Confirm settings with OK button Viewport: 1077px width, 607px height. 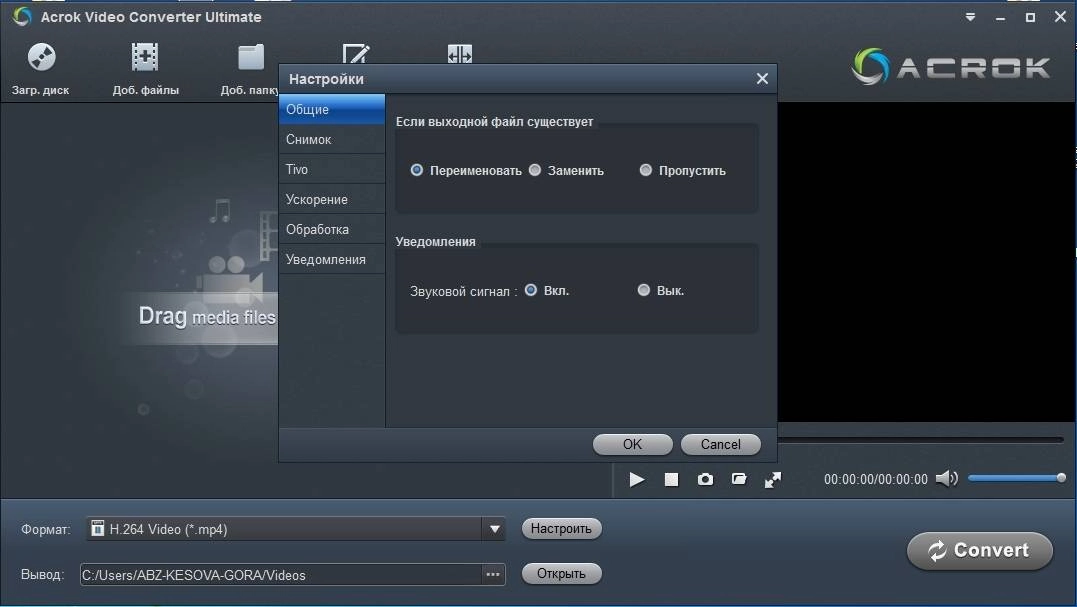pos(633,444)
